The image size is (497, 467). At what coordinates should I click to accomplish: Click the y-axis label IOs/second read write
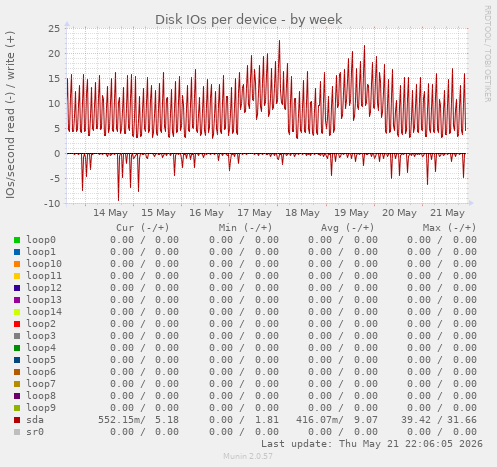click(10, 115)
